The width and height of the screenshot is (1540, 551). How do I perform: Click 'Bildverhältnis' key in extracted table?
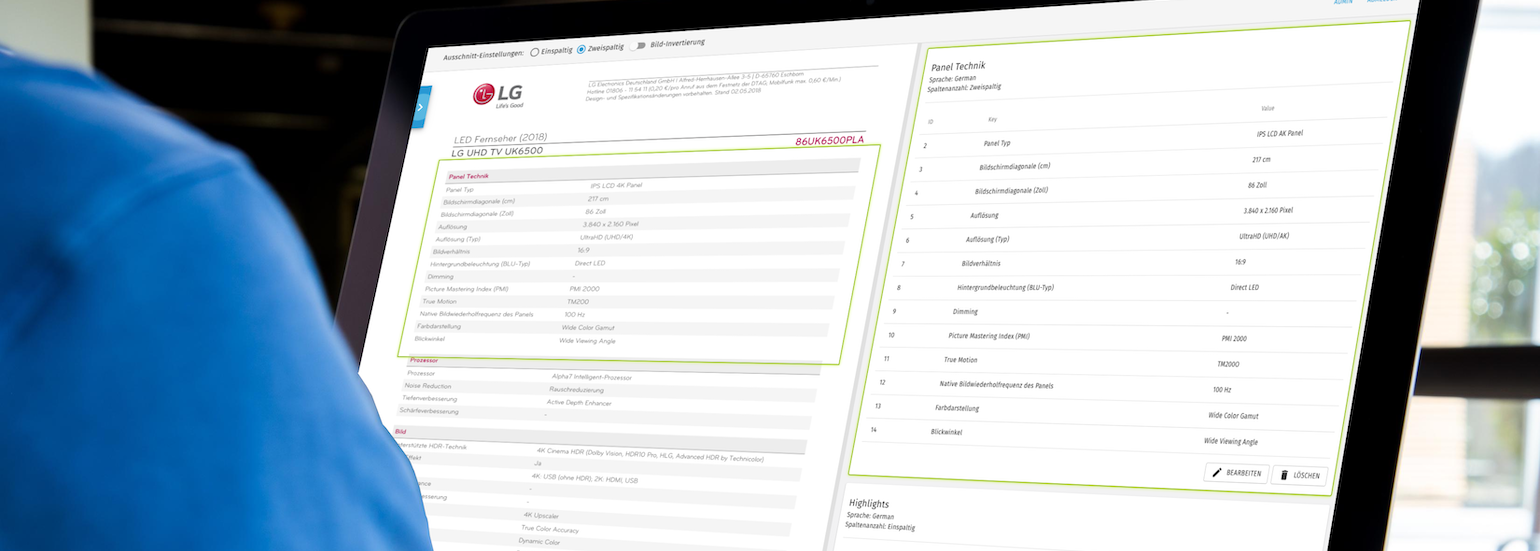pyautogui.click(x=981, y=264)
